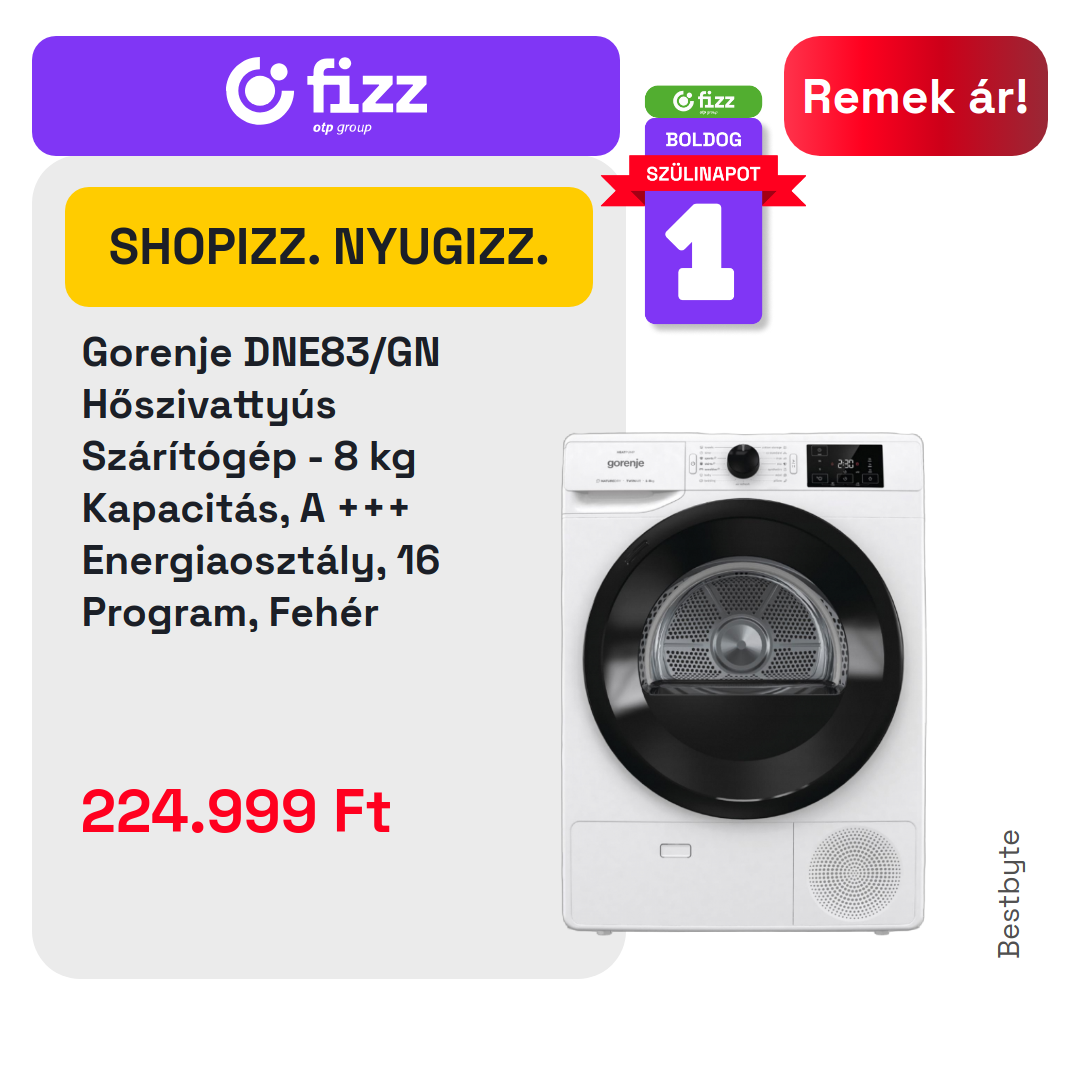
Task: Click the dryer's round program knob
Action: [x=743, y=461]
